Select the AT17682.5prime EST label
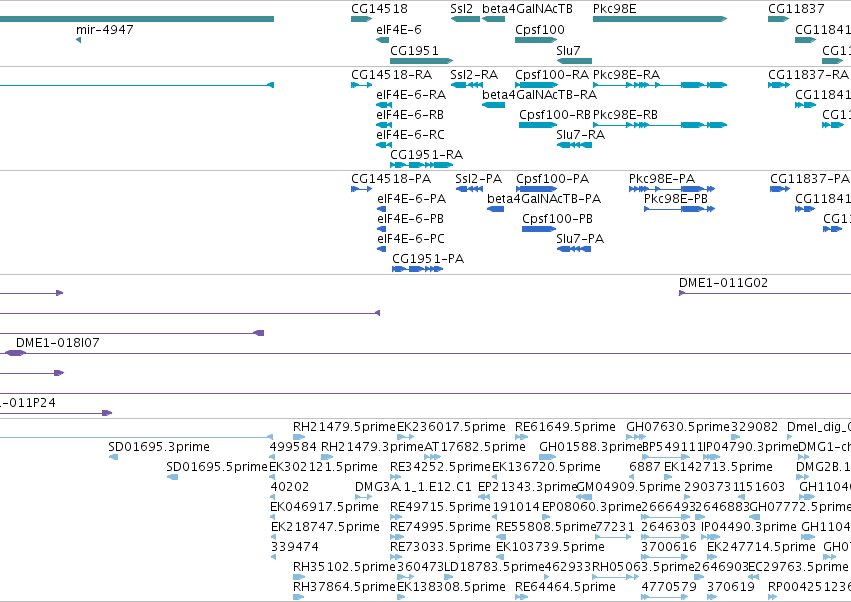The width and height of the screenshot is (851, 602). 475,447
